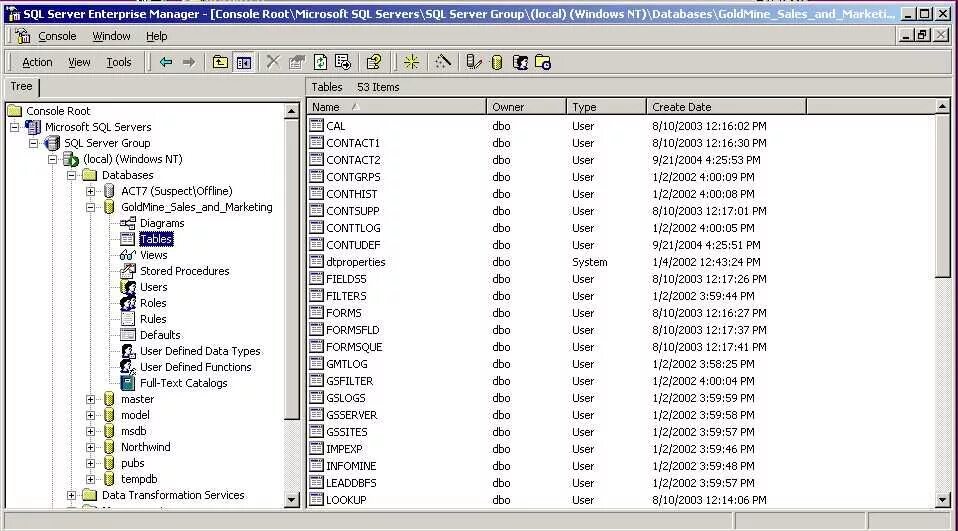Screen dimensions: 958x531
Task: Collapse the SQL Server Group node
Action: tap(34, 143)
